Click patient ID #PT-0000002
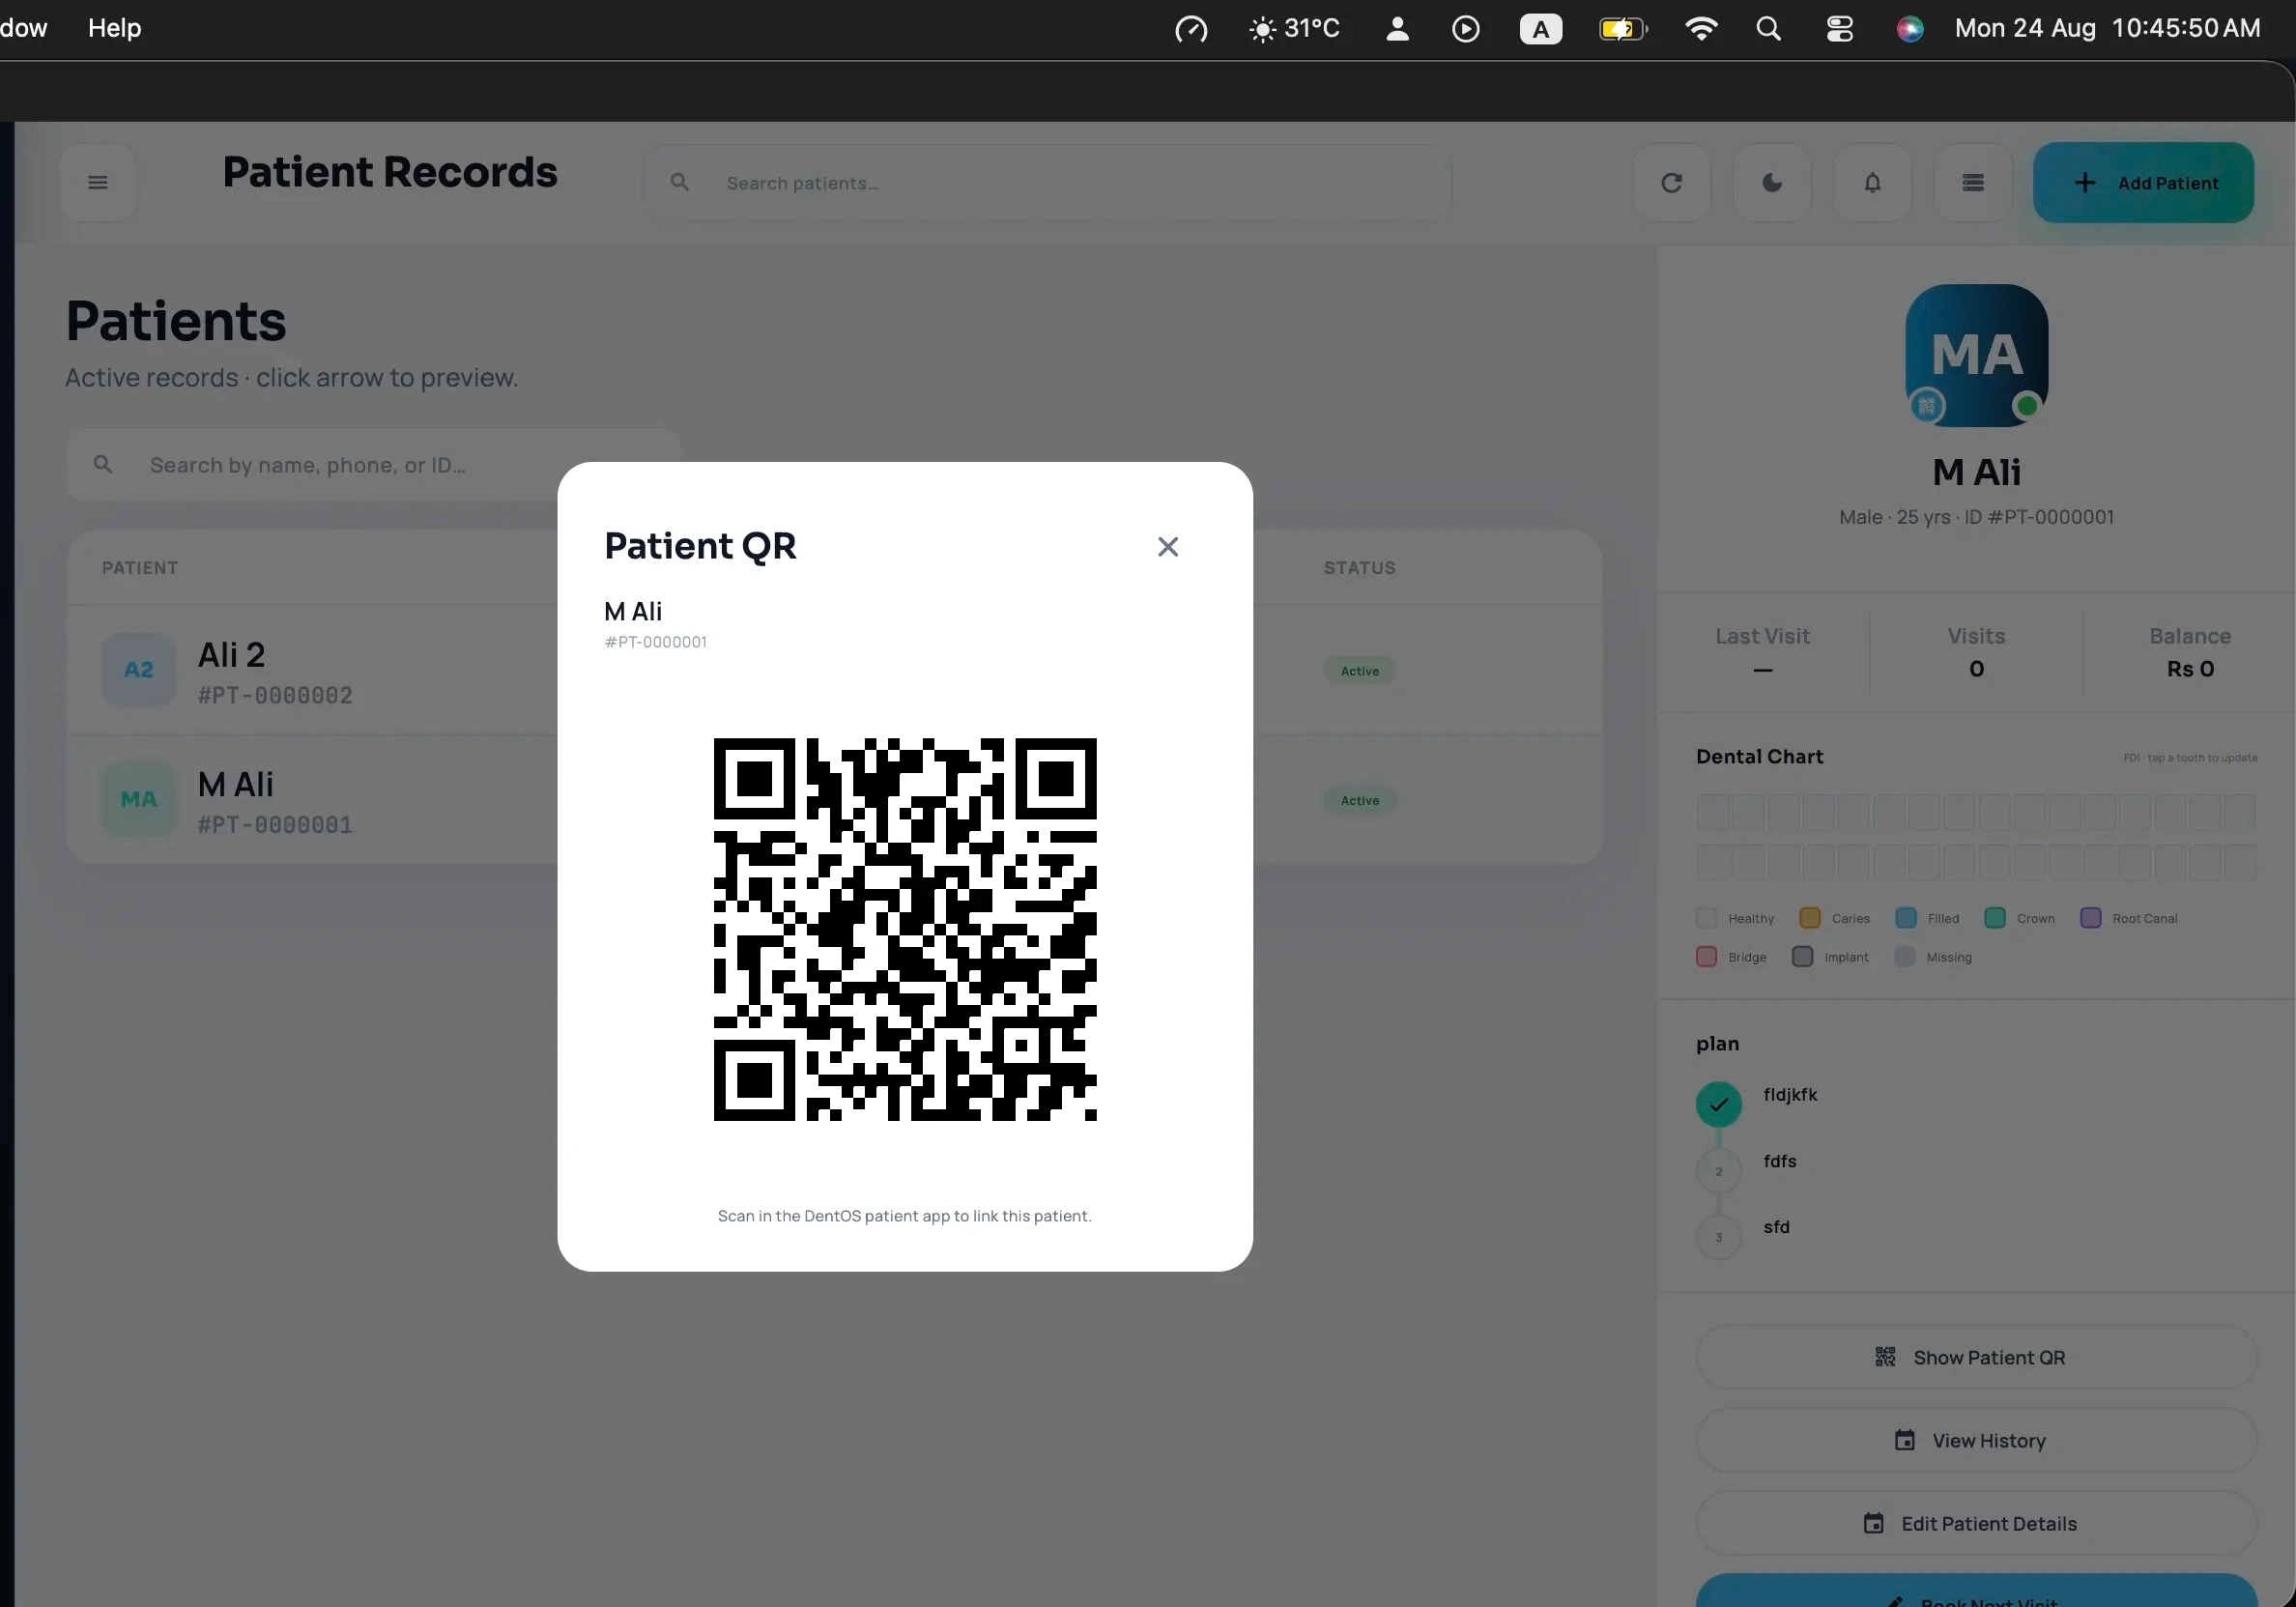Viewport: 2296px width, 1607px height. pyautogui.click(x=275, y=696)
